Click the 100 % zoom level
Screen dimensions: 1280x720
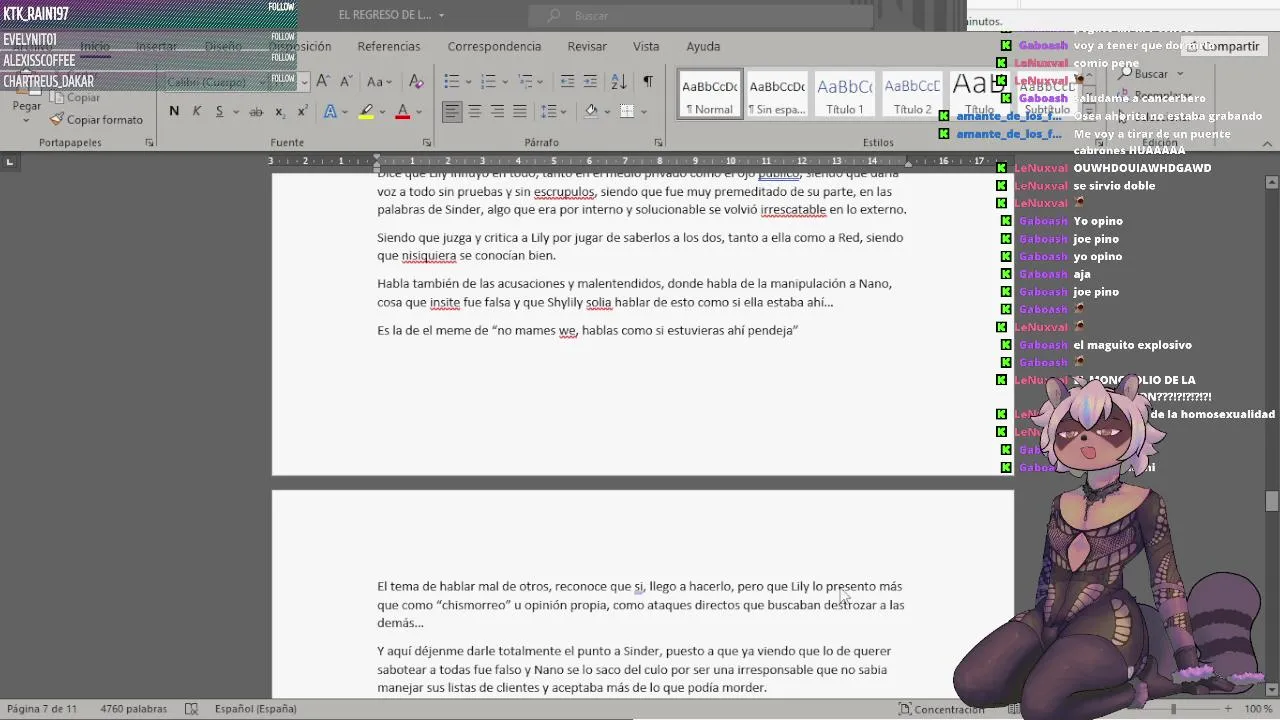1259,709
